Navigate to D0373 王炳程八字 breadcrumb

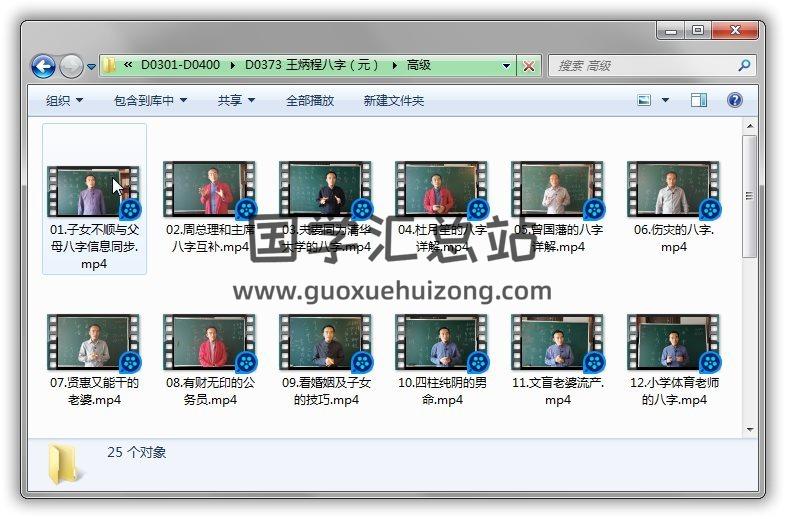(x=311, y=65)
